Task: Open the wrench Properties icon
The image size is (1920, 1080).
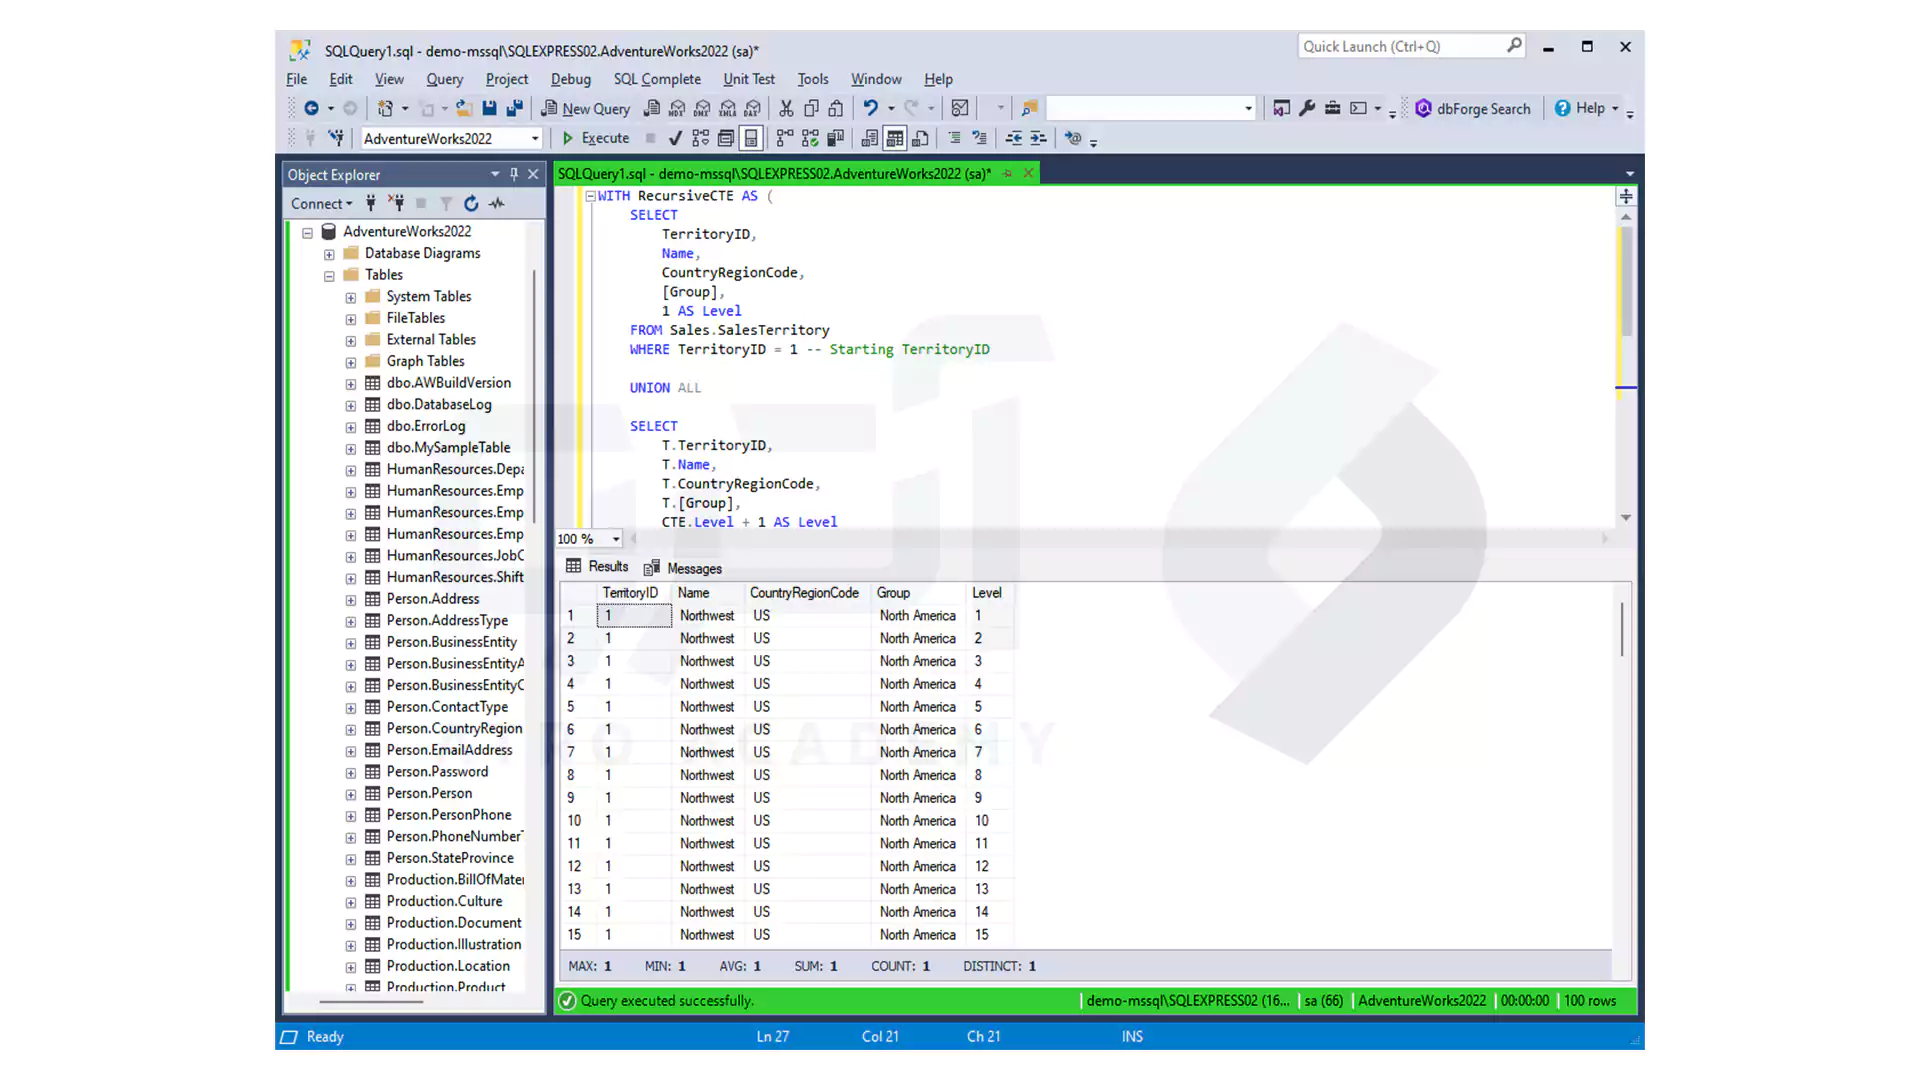Action: tap(1307, 108)
